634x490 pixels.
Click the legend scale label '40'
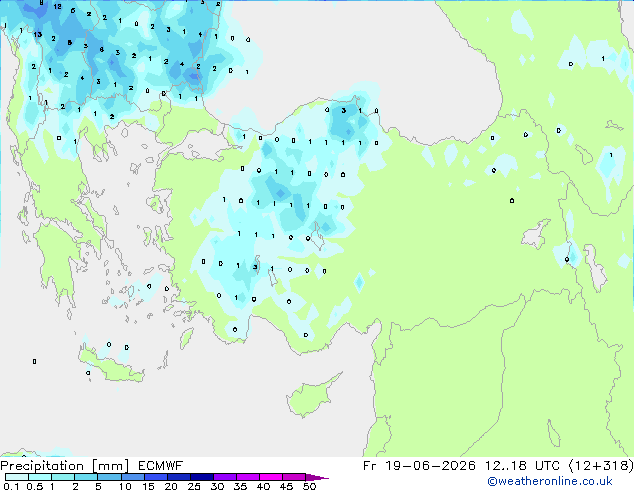point(264,486)
